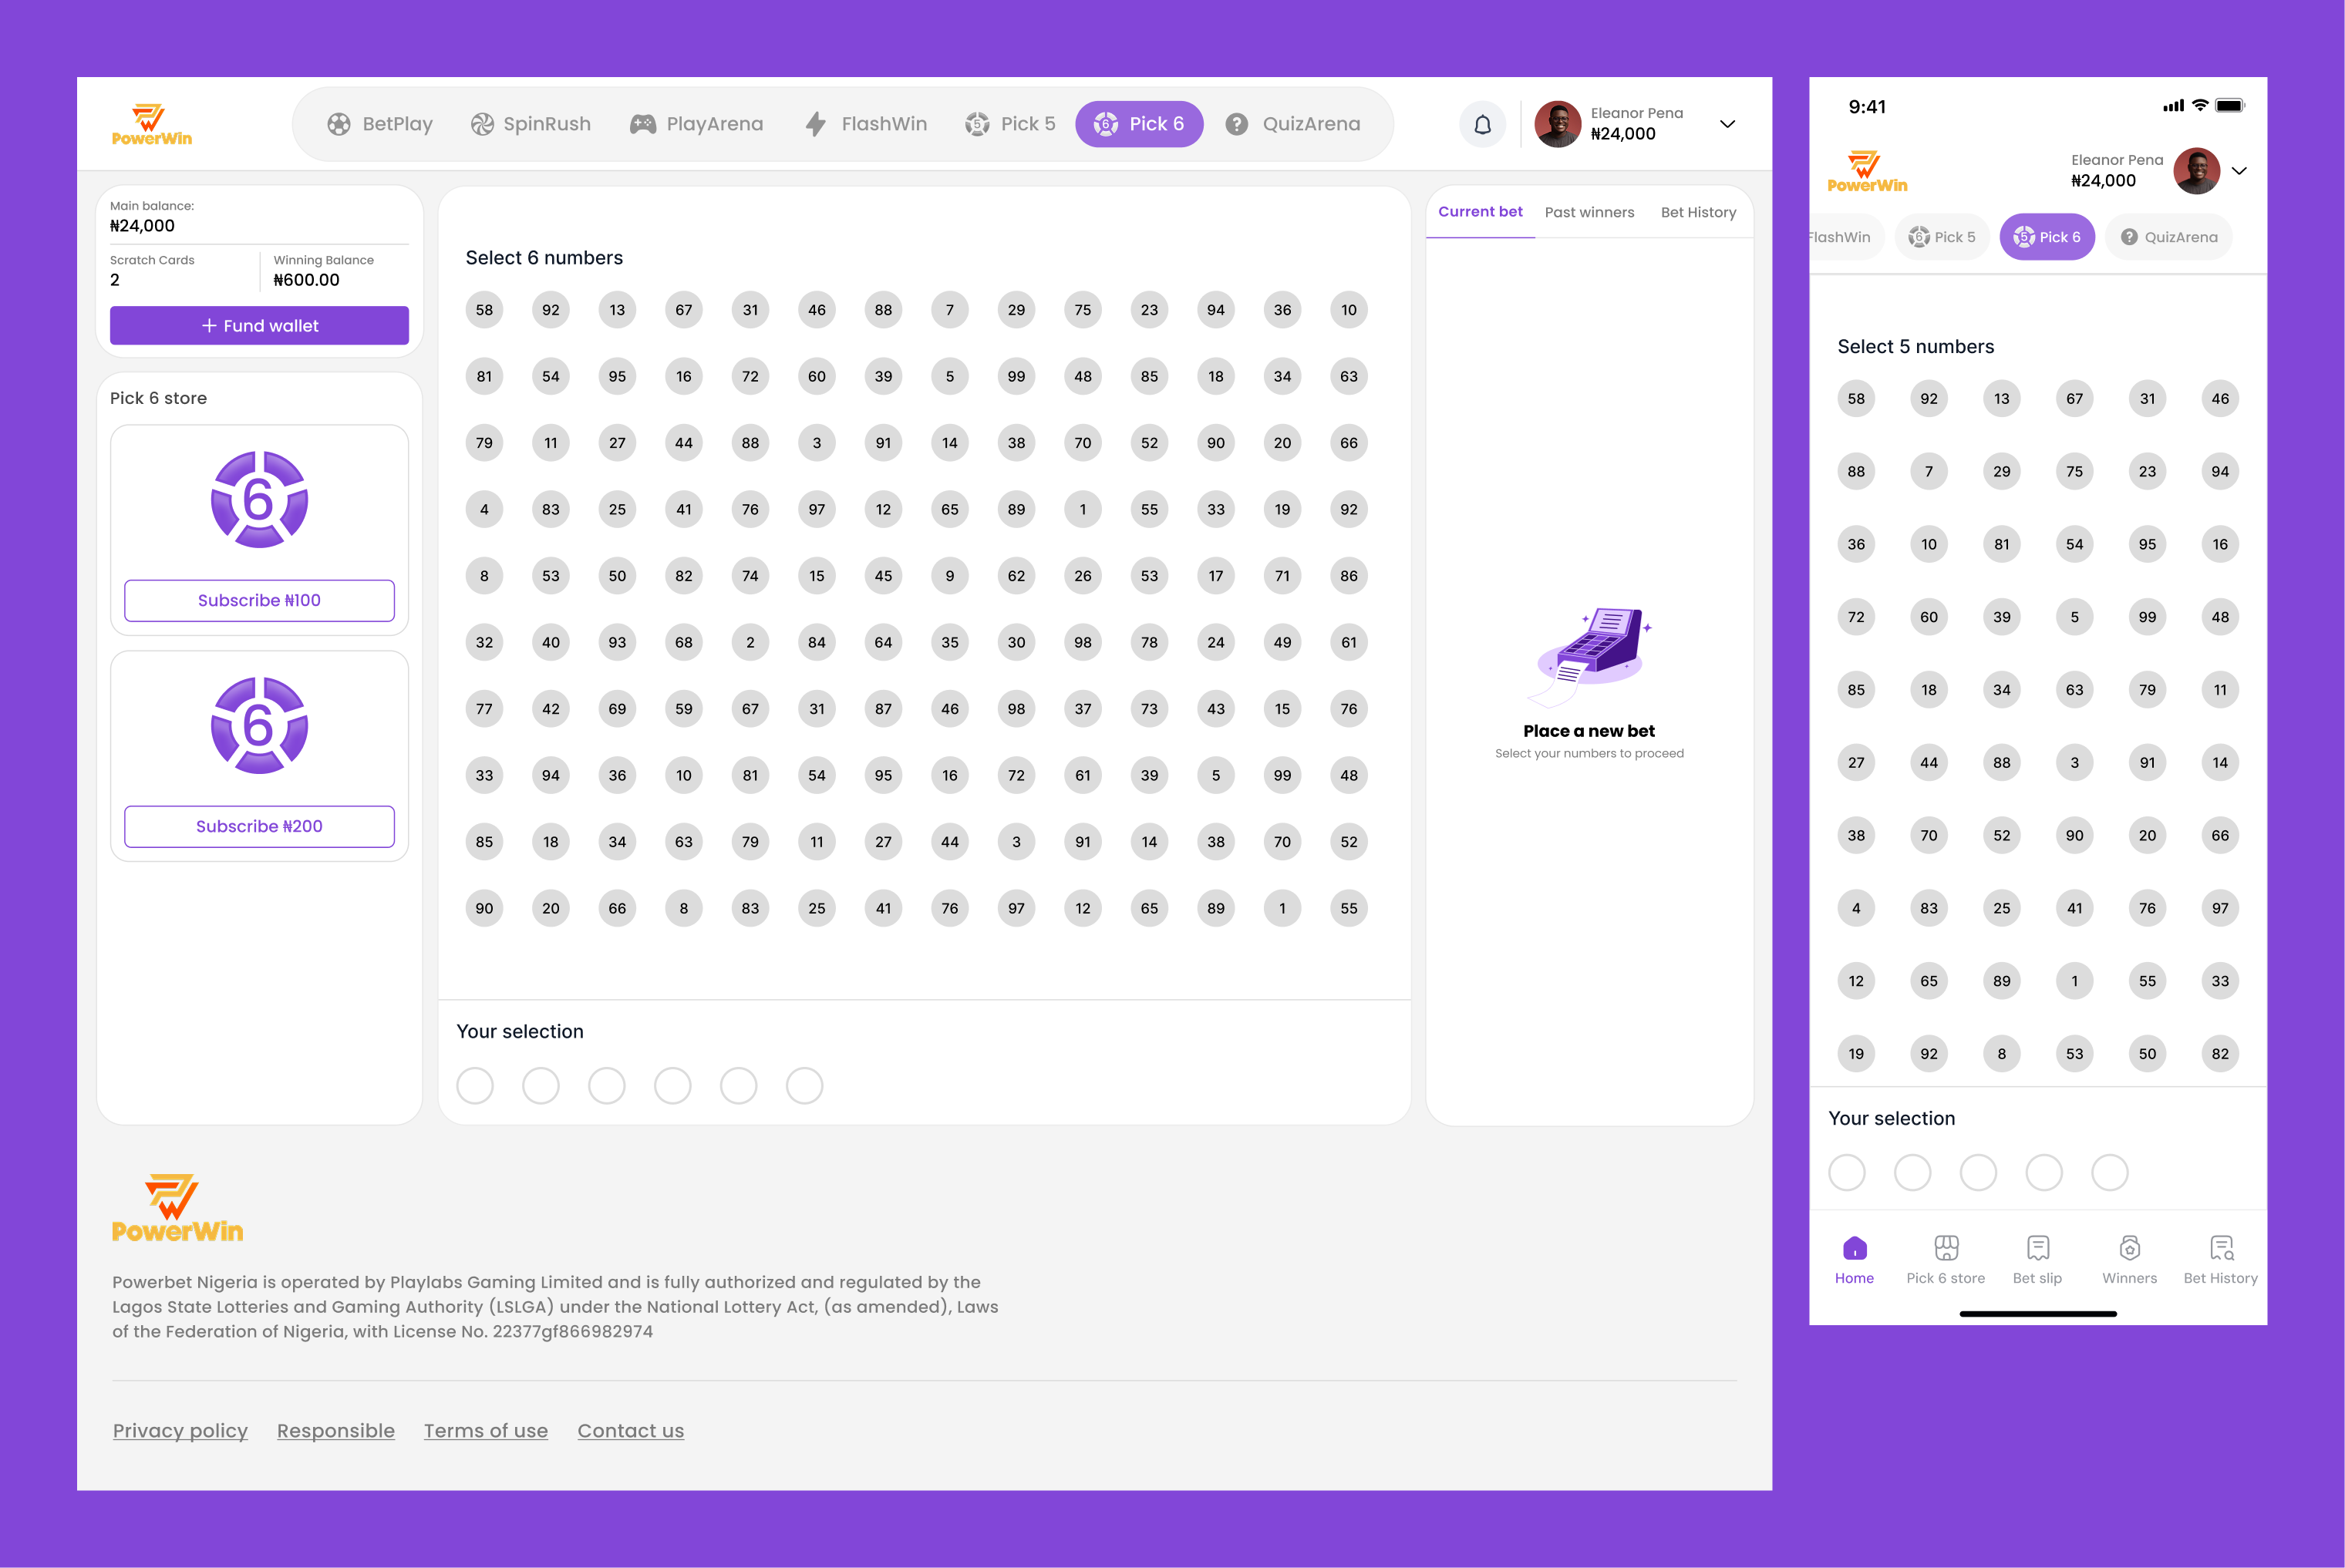Click the 'Select 5 numbers' heading in mobile
Screen dimensions: 2345x1568
(1915, 347)
